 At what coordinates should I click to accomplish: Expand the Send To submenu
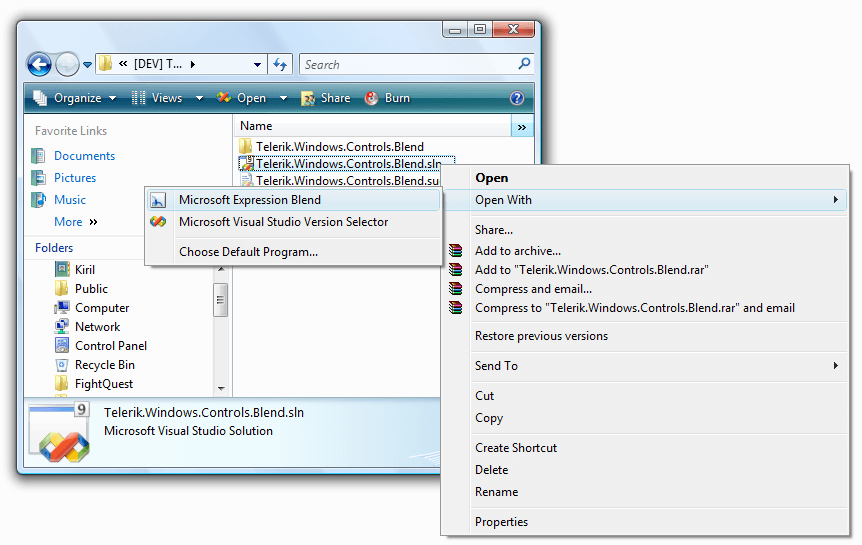point(645,366)
